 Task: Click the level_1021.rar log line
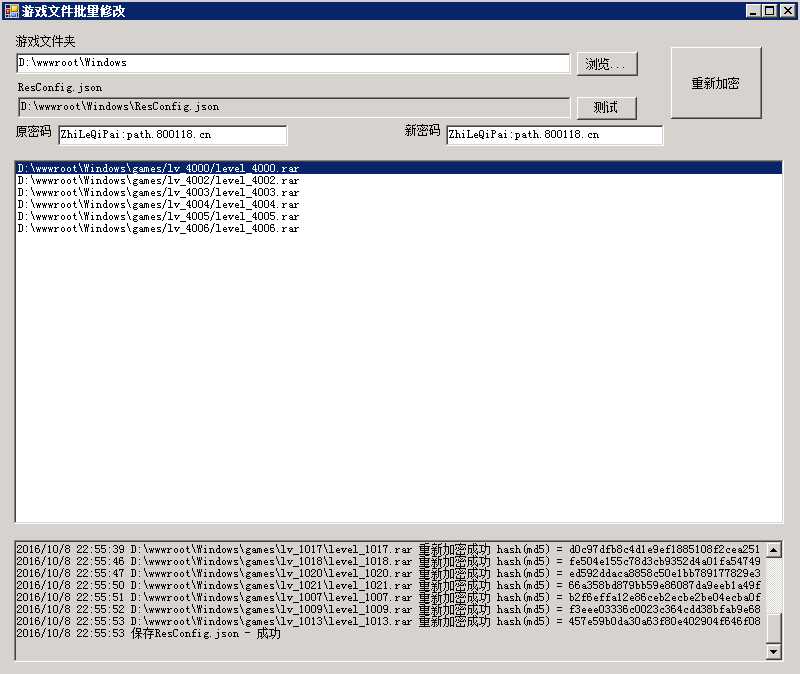[388, 586]
